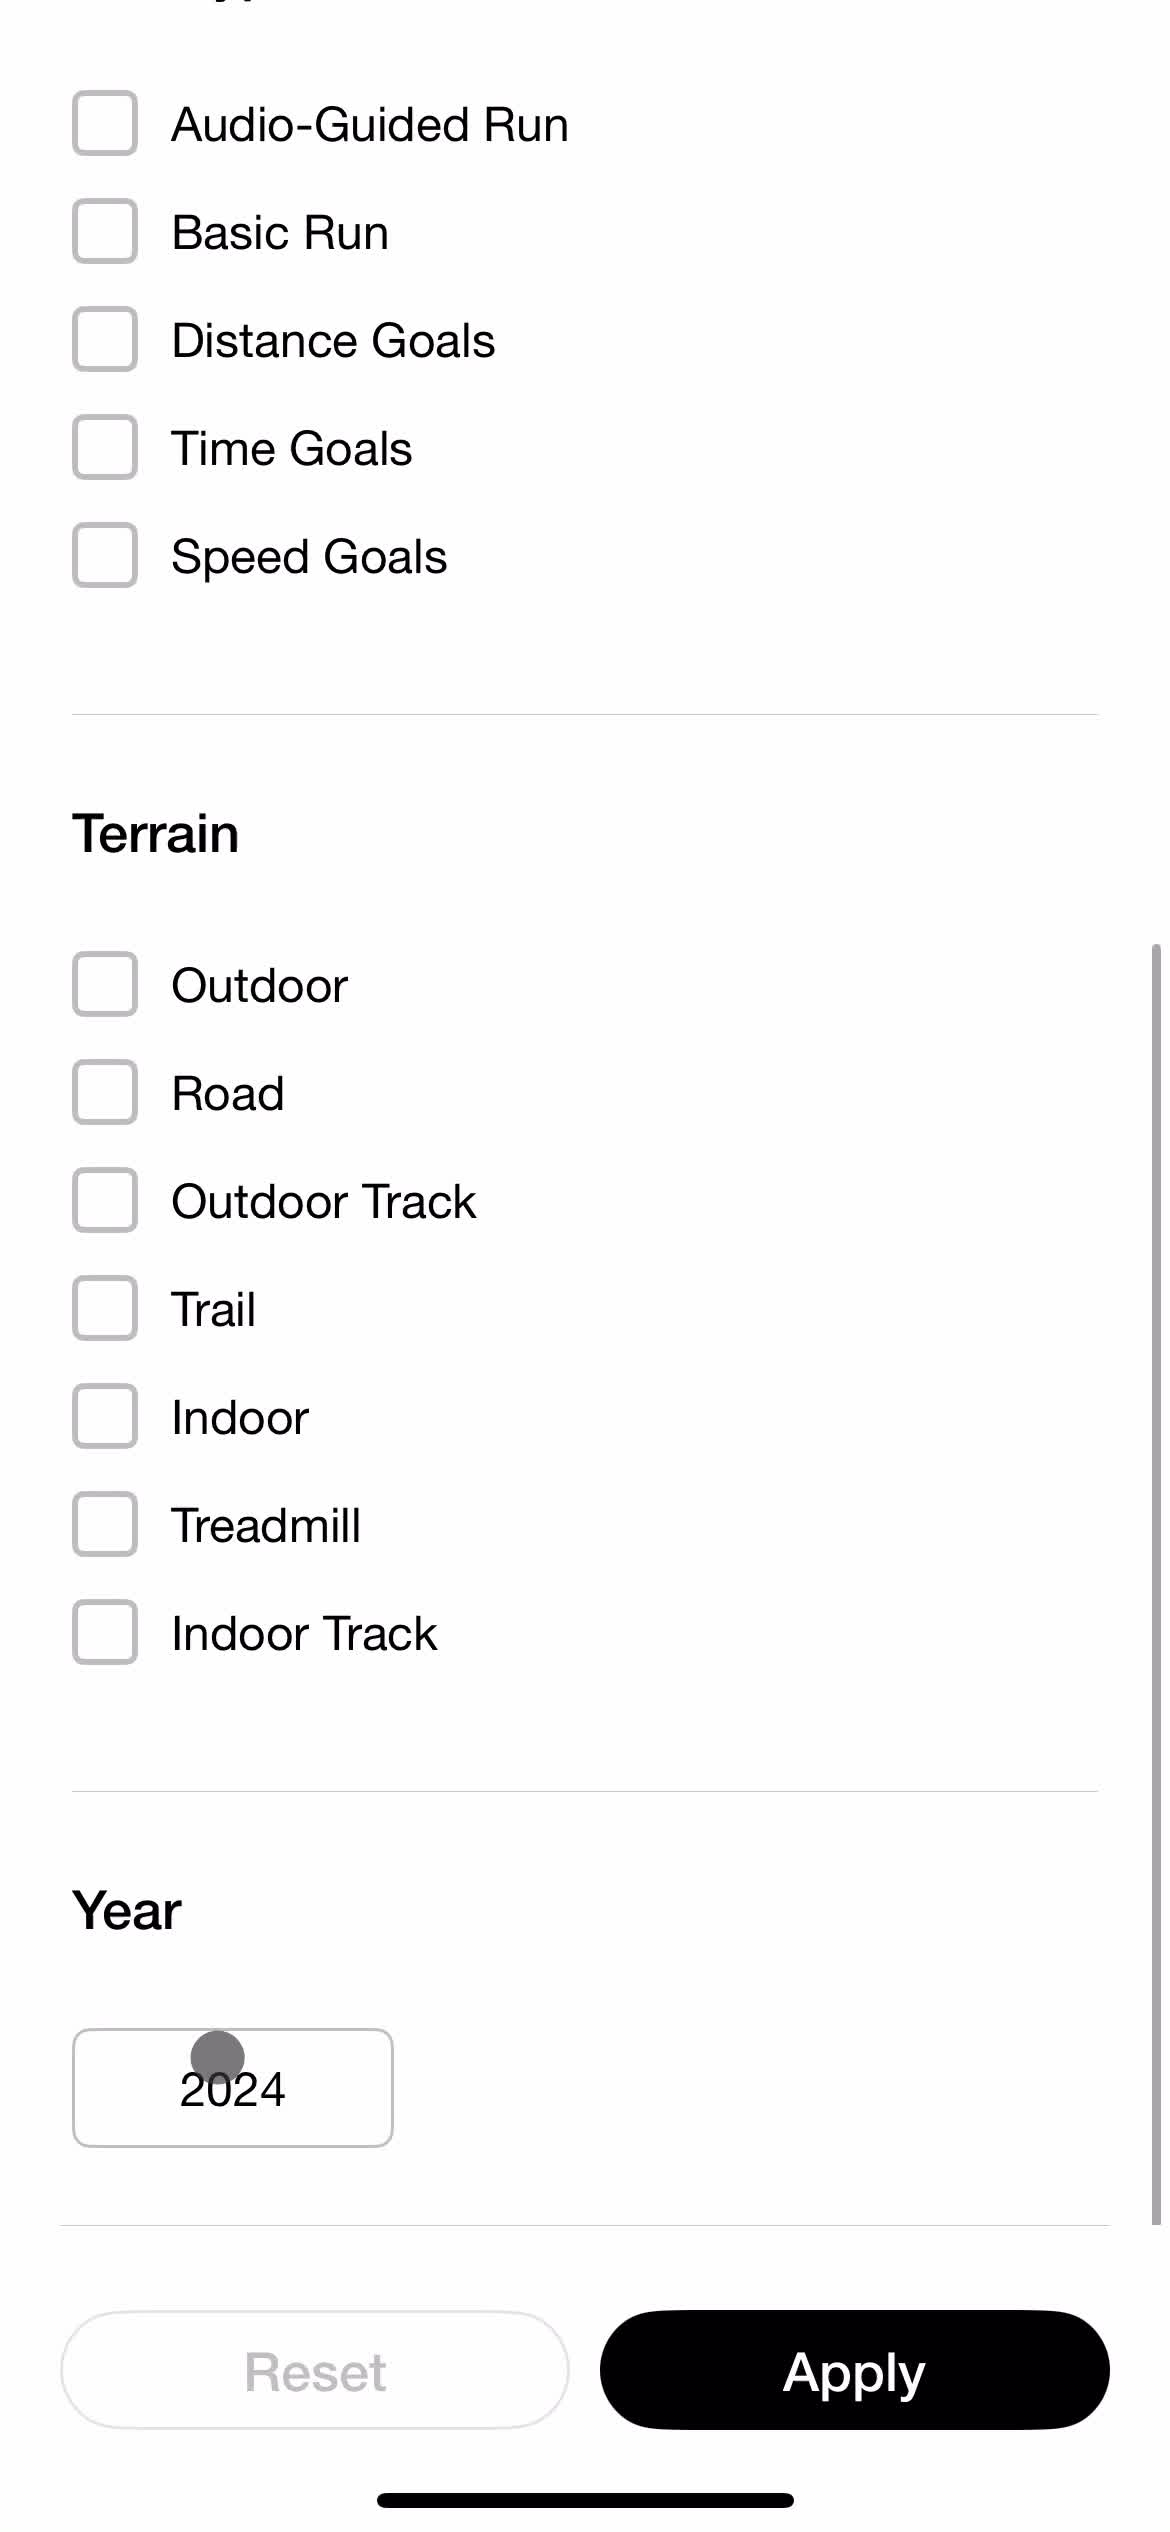Viewport: 1170px width, 2532px height.
Task: Click the vertical scrollbar on the right
Action: [1156, 1583]
